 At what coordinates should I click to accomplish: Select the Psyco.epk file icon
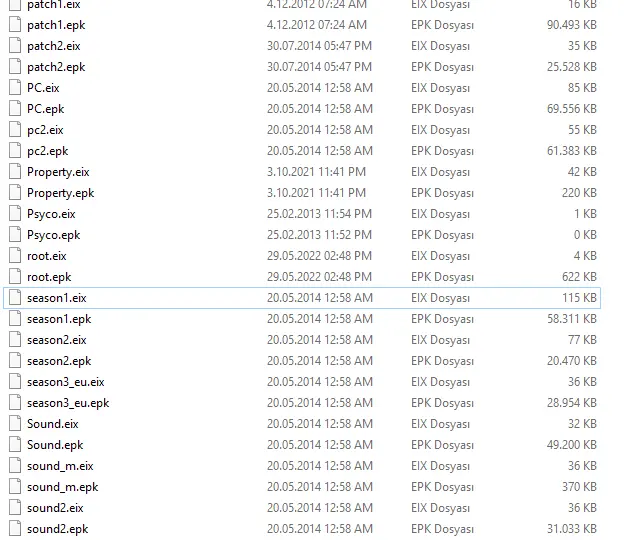click(14, 235)
